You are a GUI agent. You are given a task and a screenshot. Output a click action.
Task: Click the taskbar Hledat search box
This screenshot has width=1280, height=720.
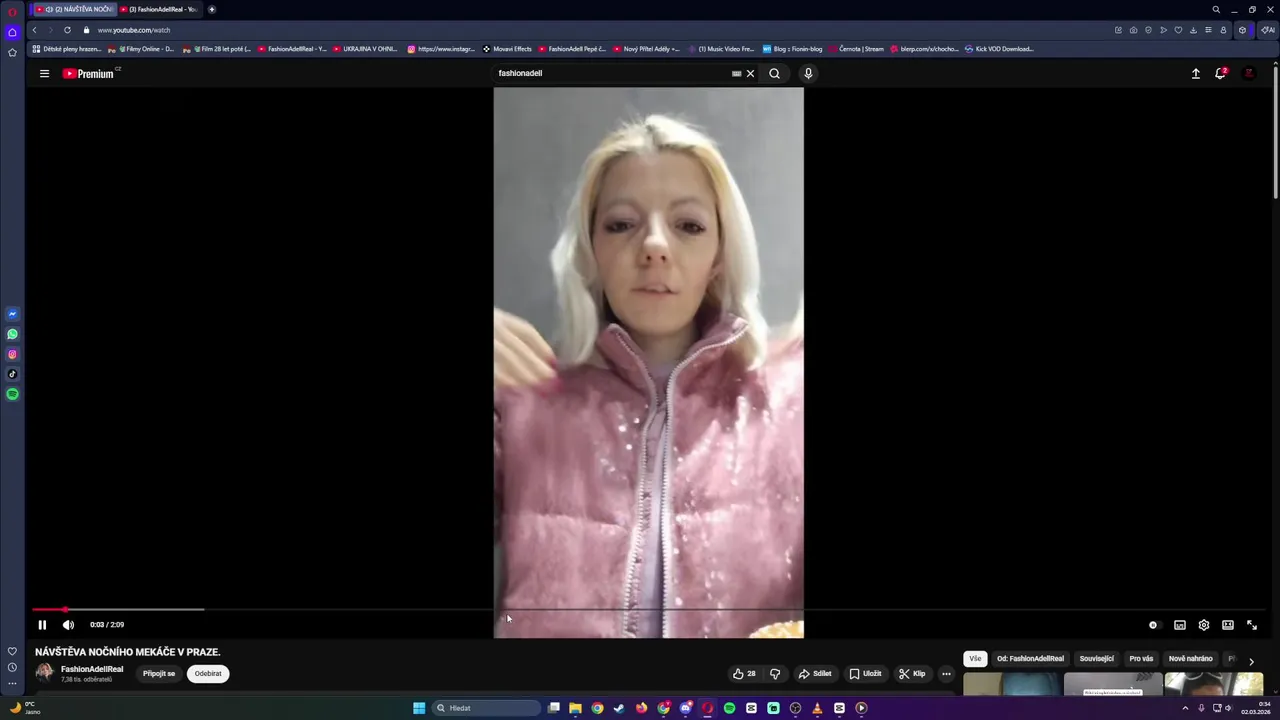[x=487, y=708]
